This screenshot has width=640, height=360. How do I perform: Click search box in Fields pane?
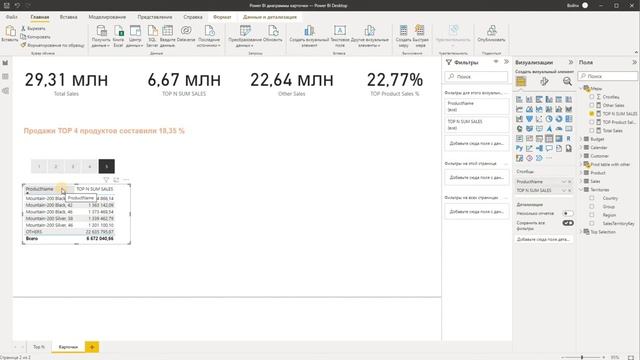pyautogui.click(x=608, y=76)
